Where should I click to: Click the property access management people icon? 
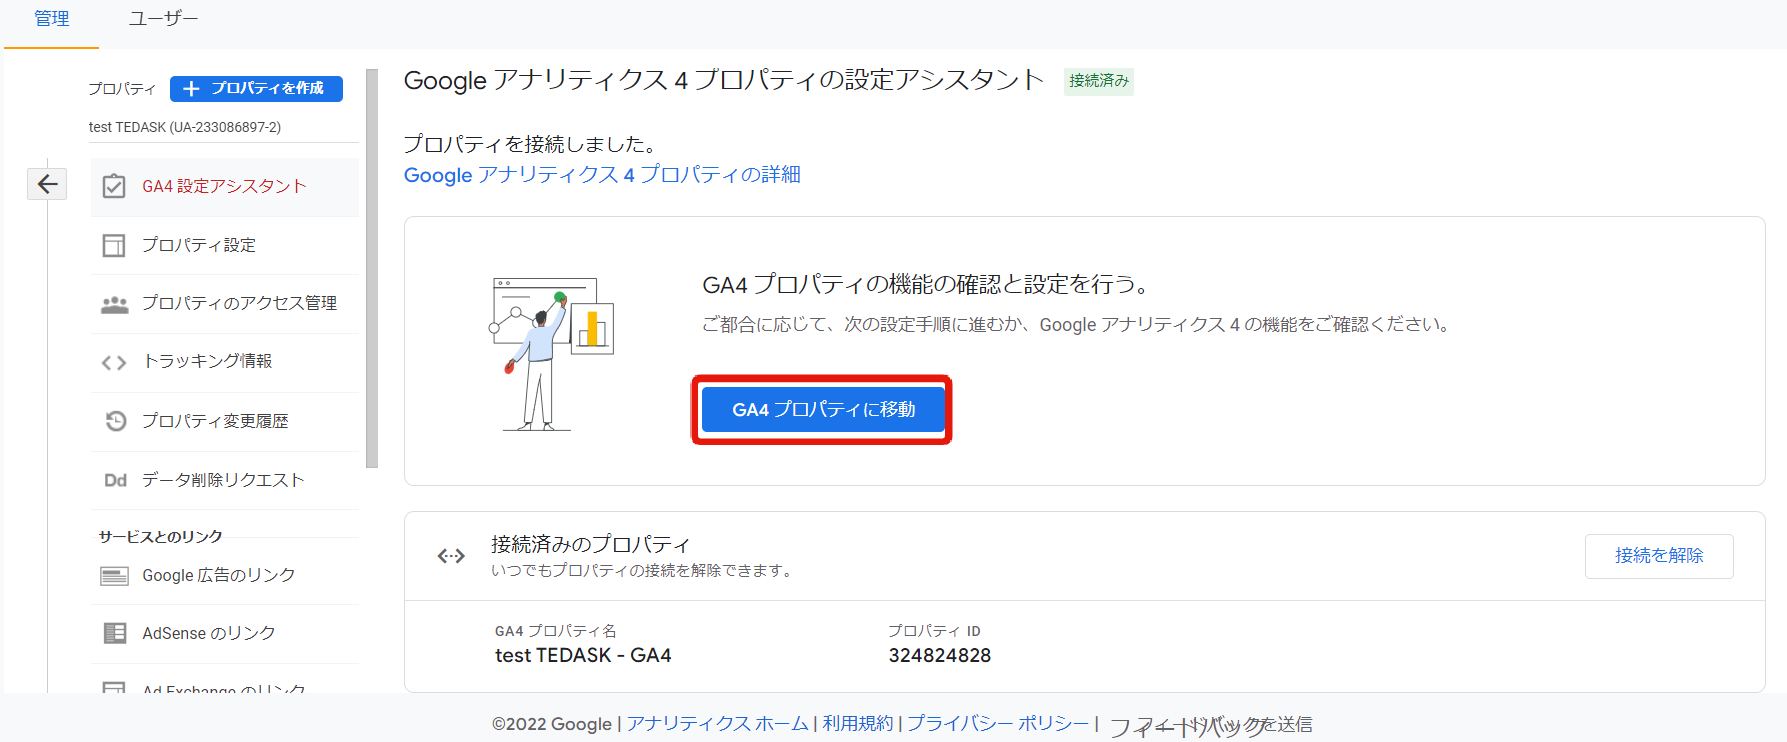(114, 304)
